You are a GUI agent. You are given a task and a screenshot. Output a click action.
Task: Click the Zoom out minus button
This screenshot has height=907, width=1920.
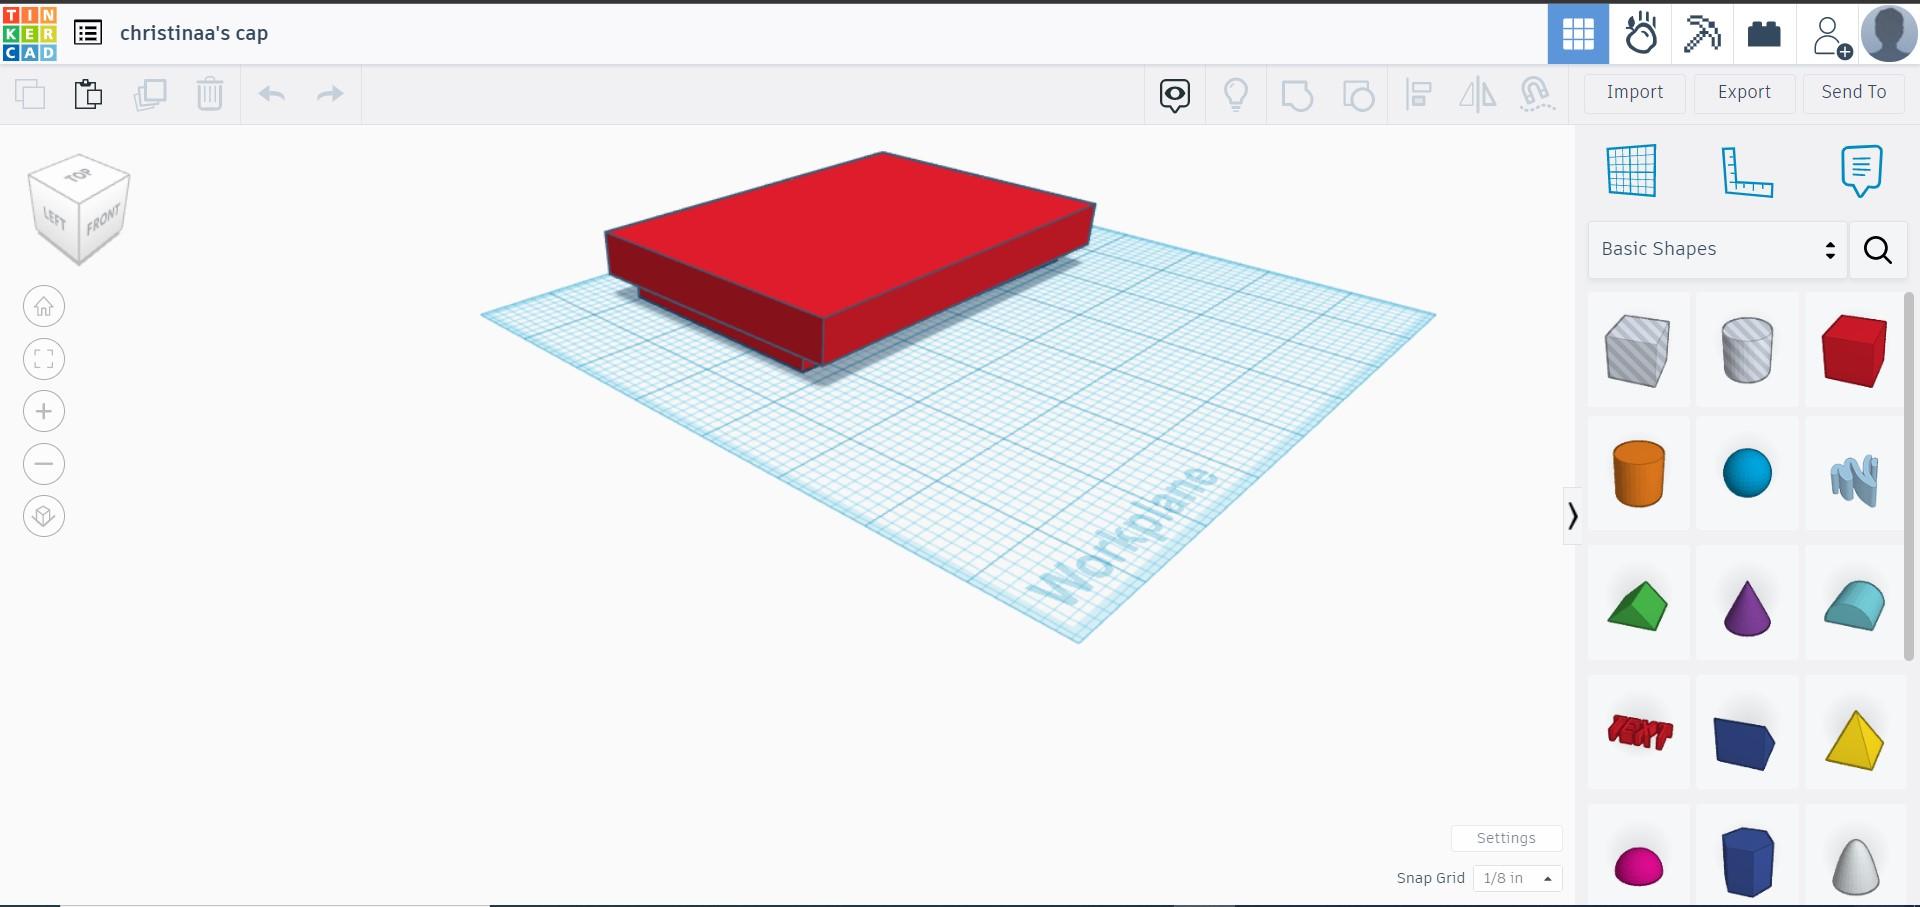click(44, 464)
